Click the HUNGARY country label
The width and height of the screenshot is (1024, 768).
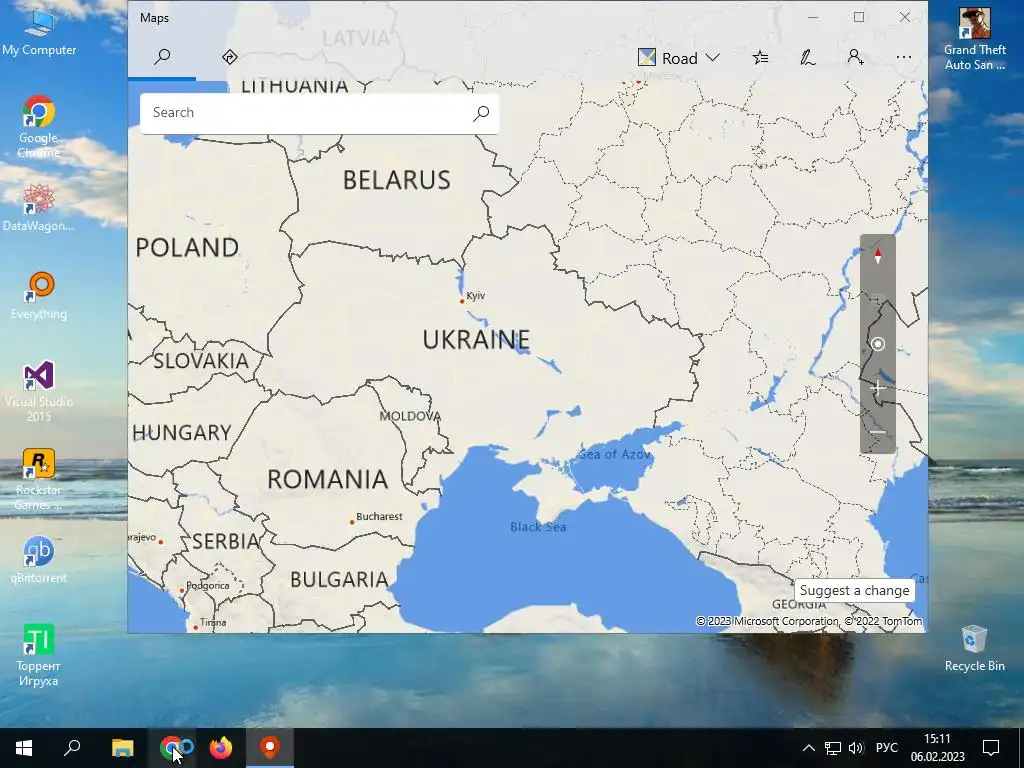coord(182,432)
